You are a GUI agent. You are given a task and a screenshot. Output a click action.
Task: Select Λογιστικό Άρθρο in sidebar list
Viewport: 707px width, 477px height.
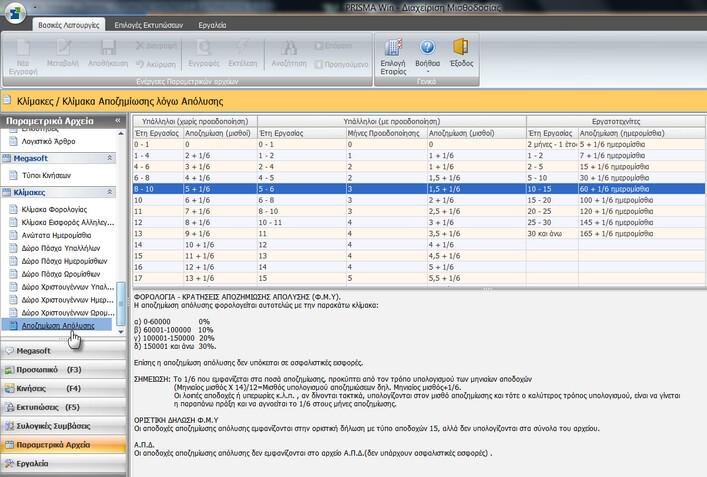[48, 141]
